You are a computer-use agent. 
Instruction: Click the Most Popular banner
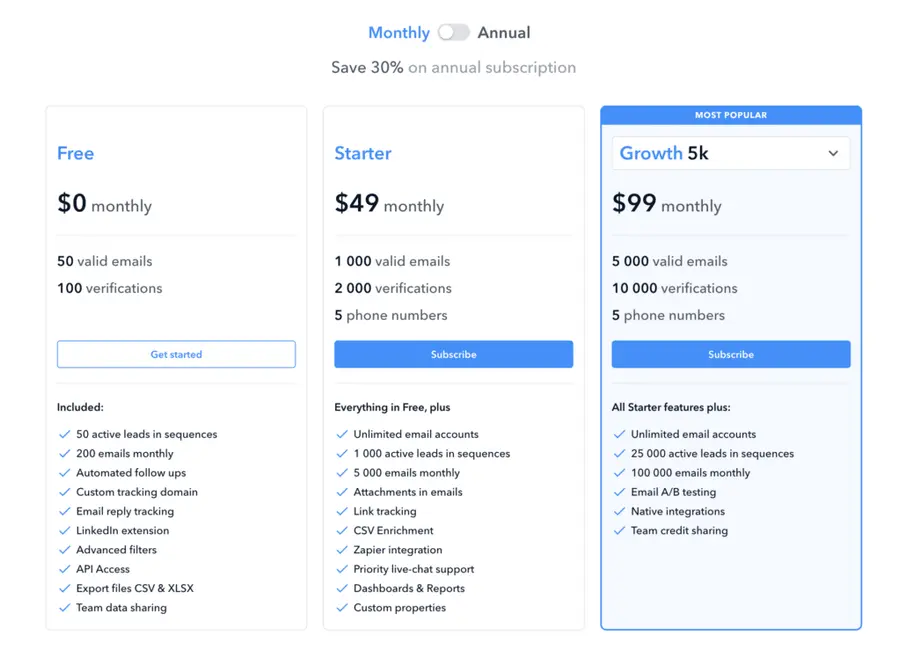click(731, 115)
